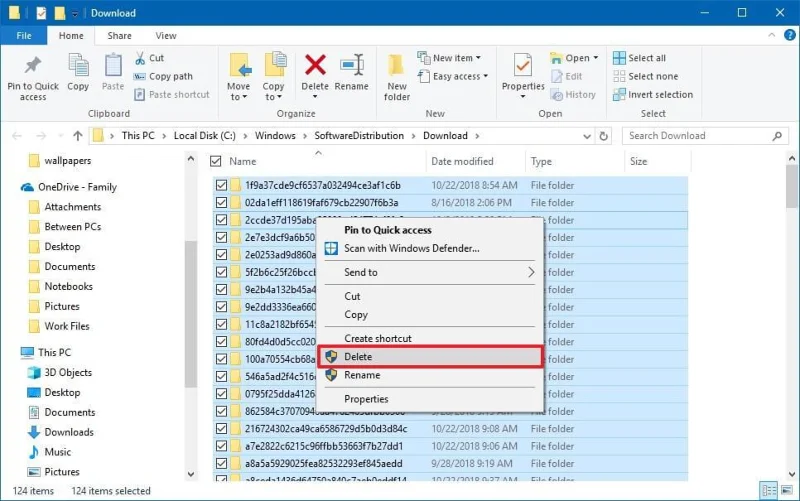The image size is (800, 501).
Task: Click the search magnifier icon
Action: point(777,136)
